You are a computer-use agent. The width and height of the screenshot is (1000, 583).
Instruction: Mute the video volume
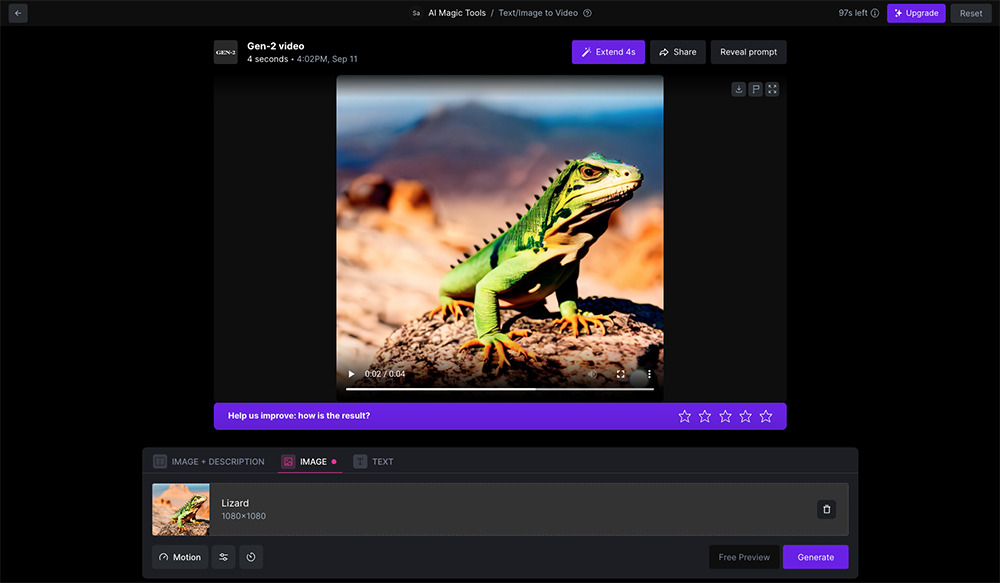click(592, 374)
